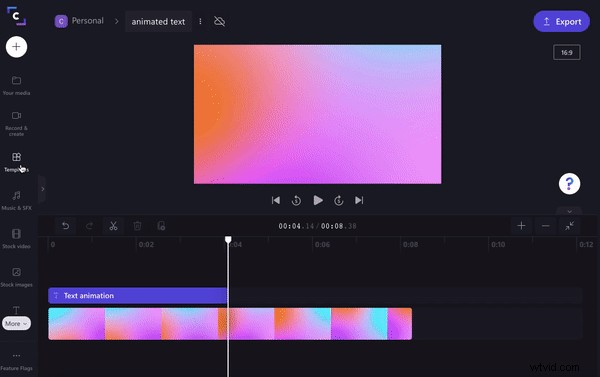Split clip with the scissors tool
Viewport: 600px width, 377px height.
tap(113, 226)
